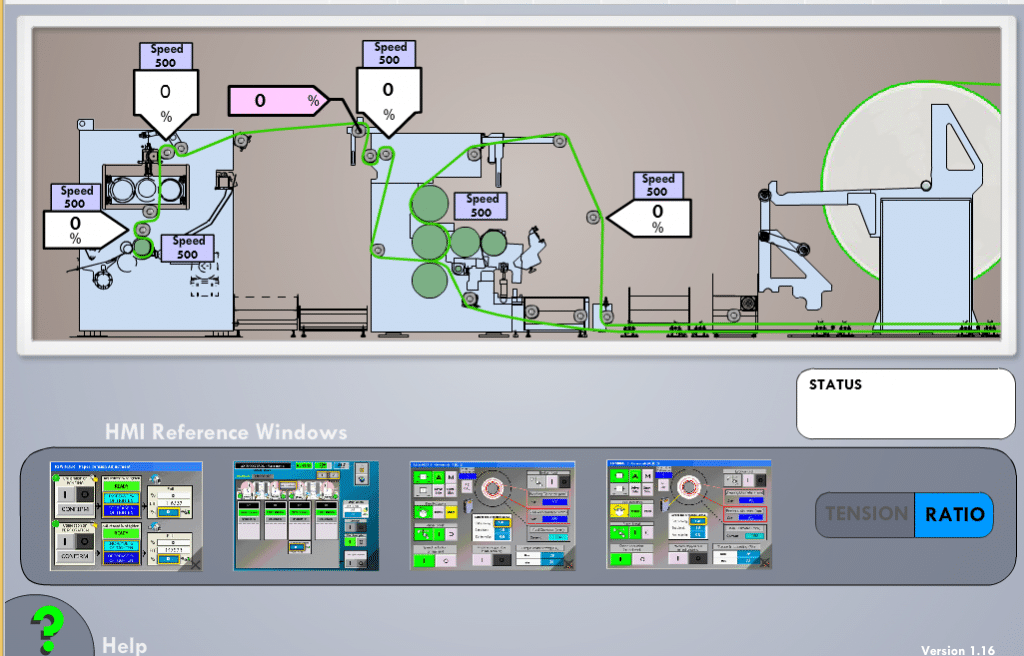Select the RATIO mode toggle
This screenshot has height=656, width=1024.
point(953,515)
